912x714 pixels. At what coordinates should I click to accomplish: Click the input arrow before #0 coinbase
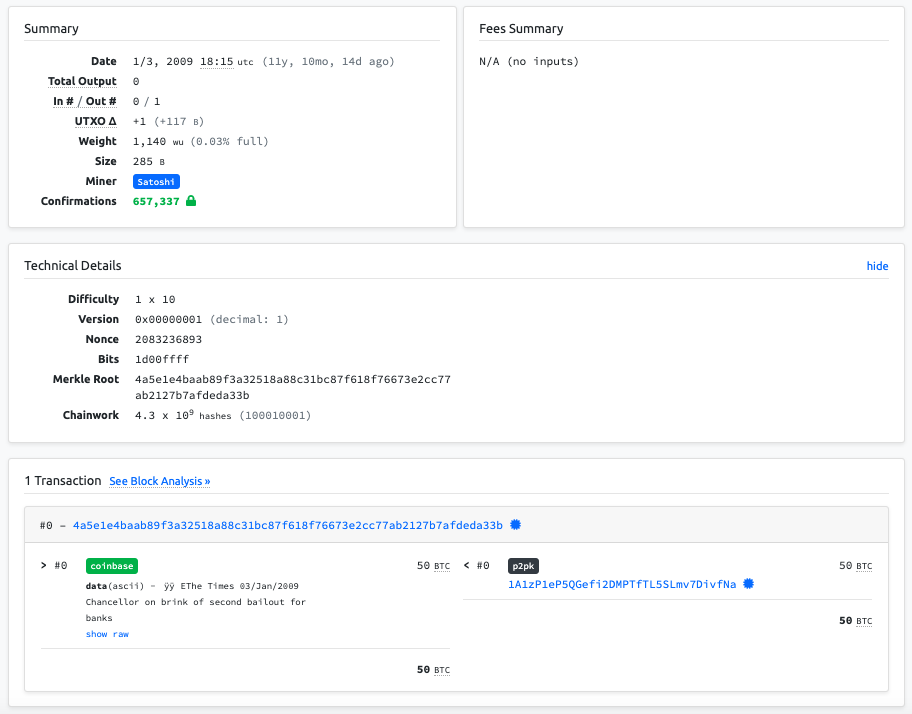[x=44, y=566]
